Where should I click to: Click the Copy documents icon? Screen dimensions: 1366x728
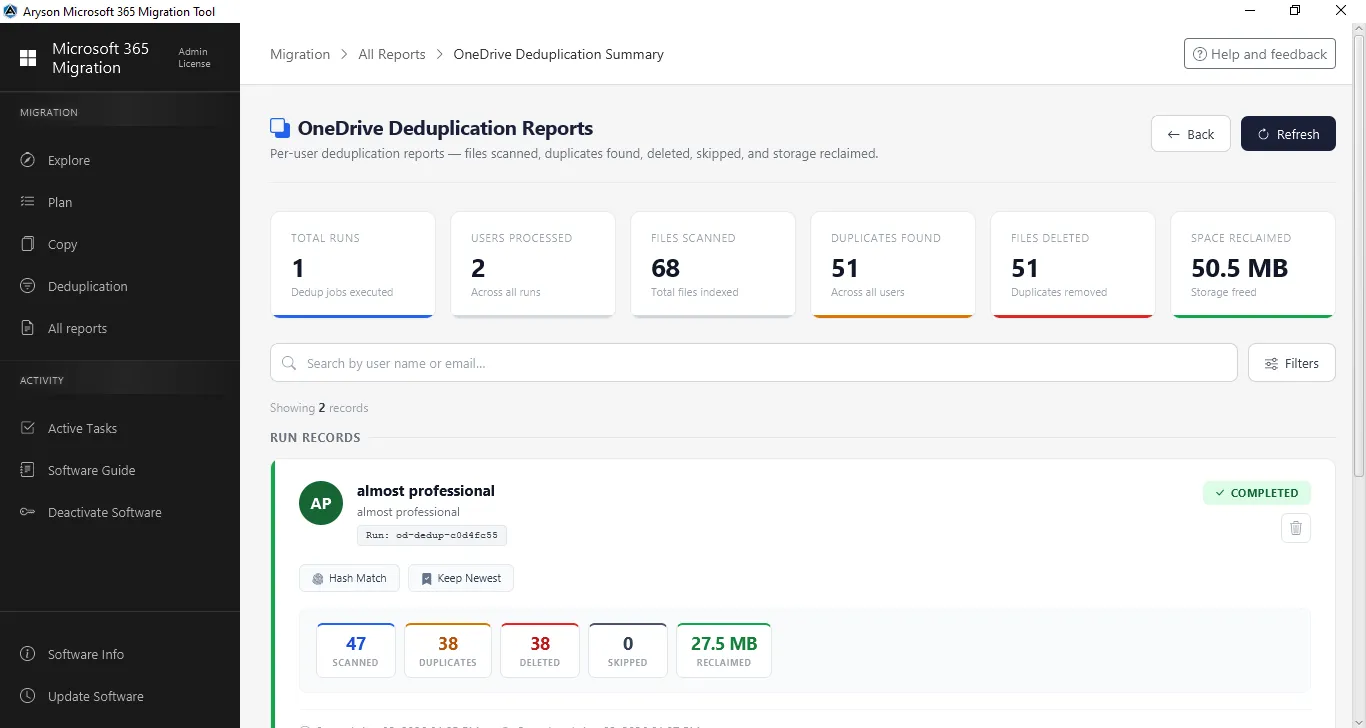coord(28,244)
